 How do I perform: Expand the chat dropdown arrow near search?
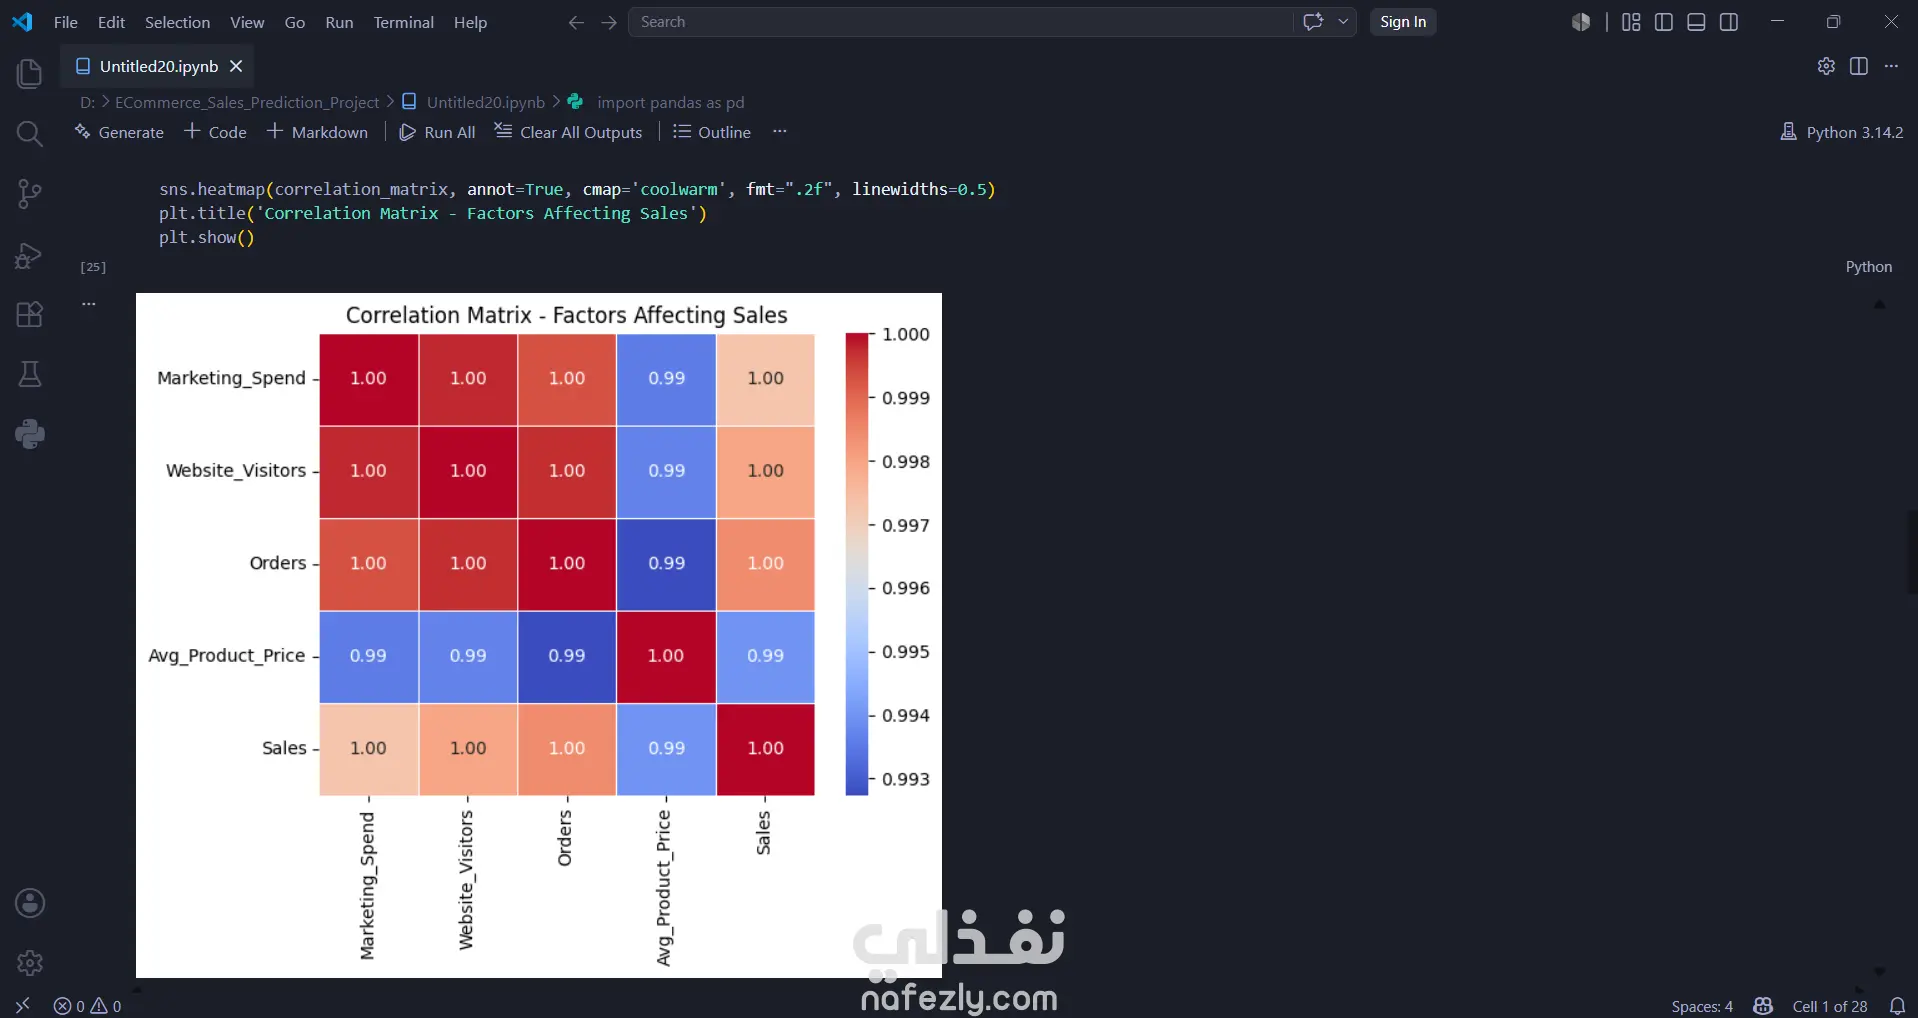[x=1343, y=21]
